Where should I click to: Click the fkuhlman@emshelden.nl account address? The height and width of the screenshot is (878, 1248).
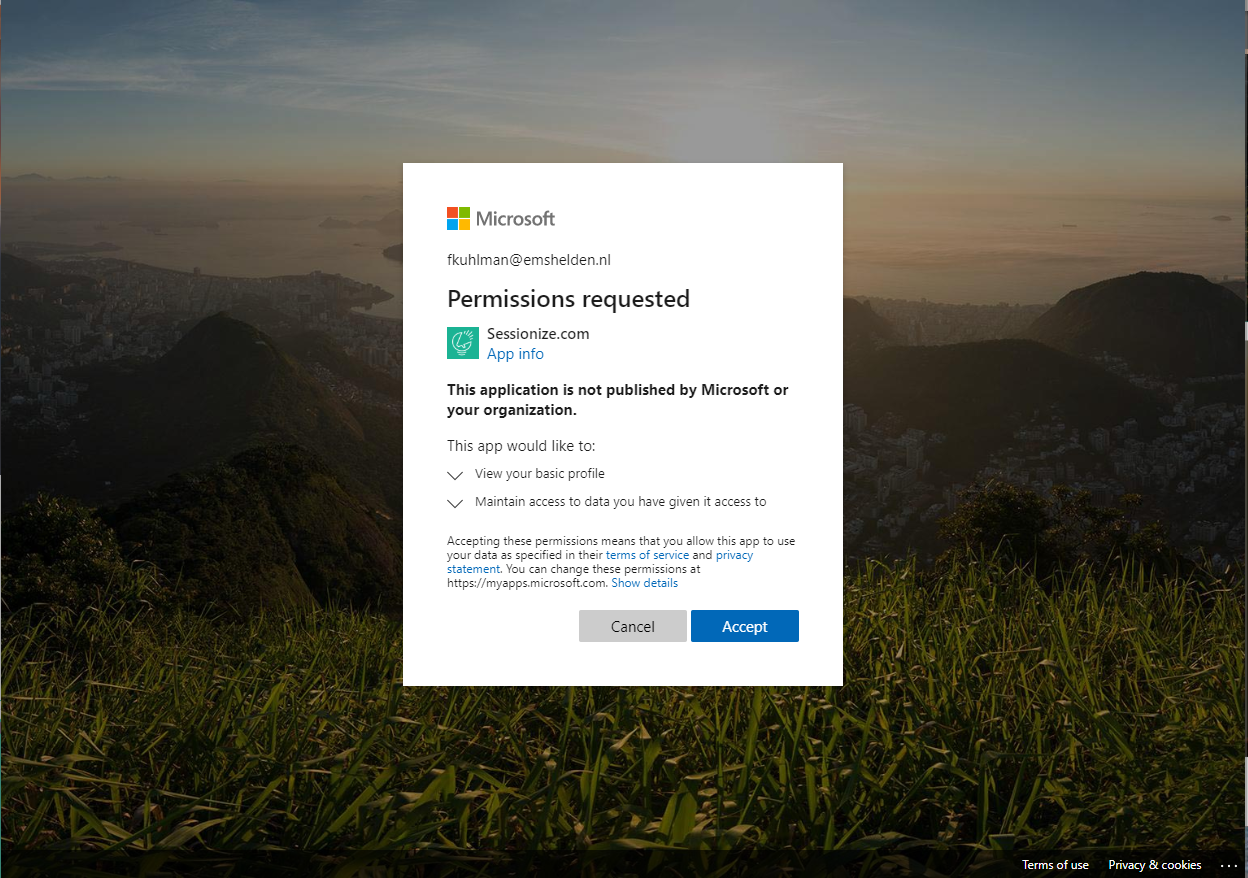click(529, 260)
